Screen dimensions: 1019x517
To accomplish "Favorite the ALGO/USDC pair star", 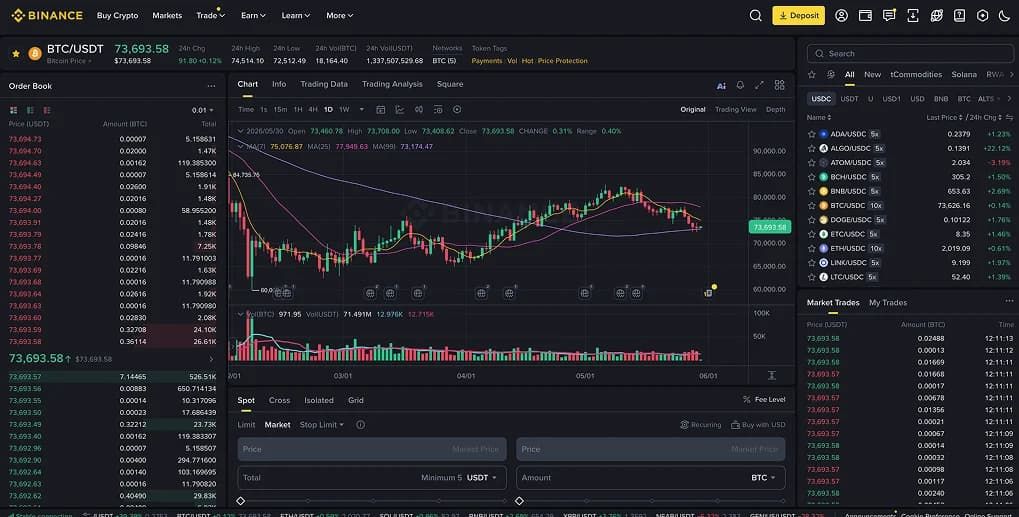I will [x=812, y=148].
